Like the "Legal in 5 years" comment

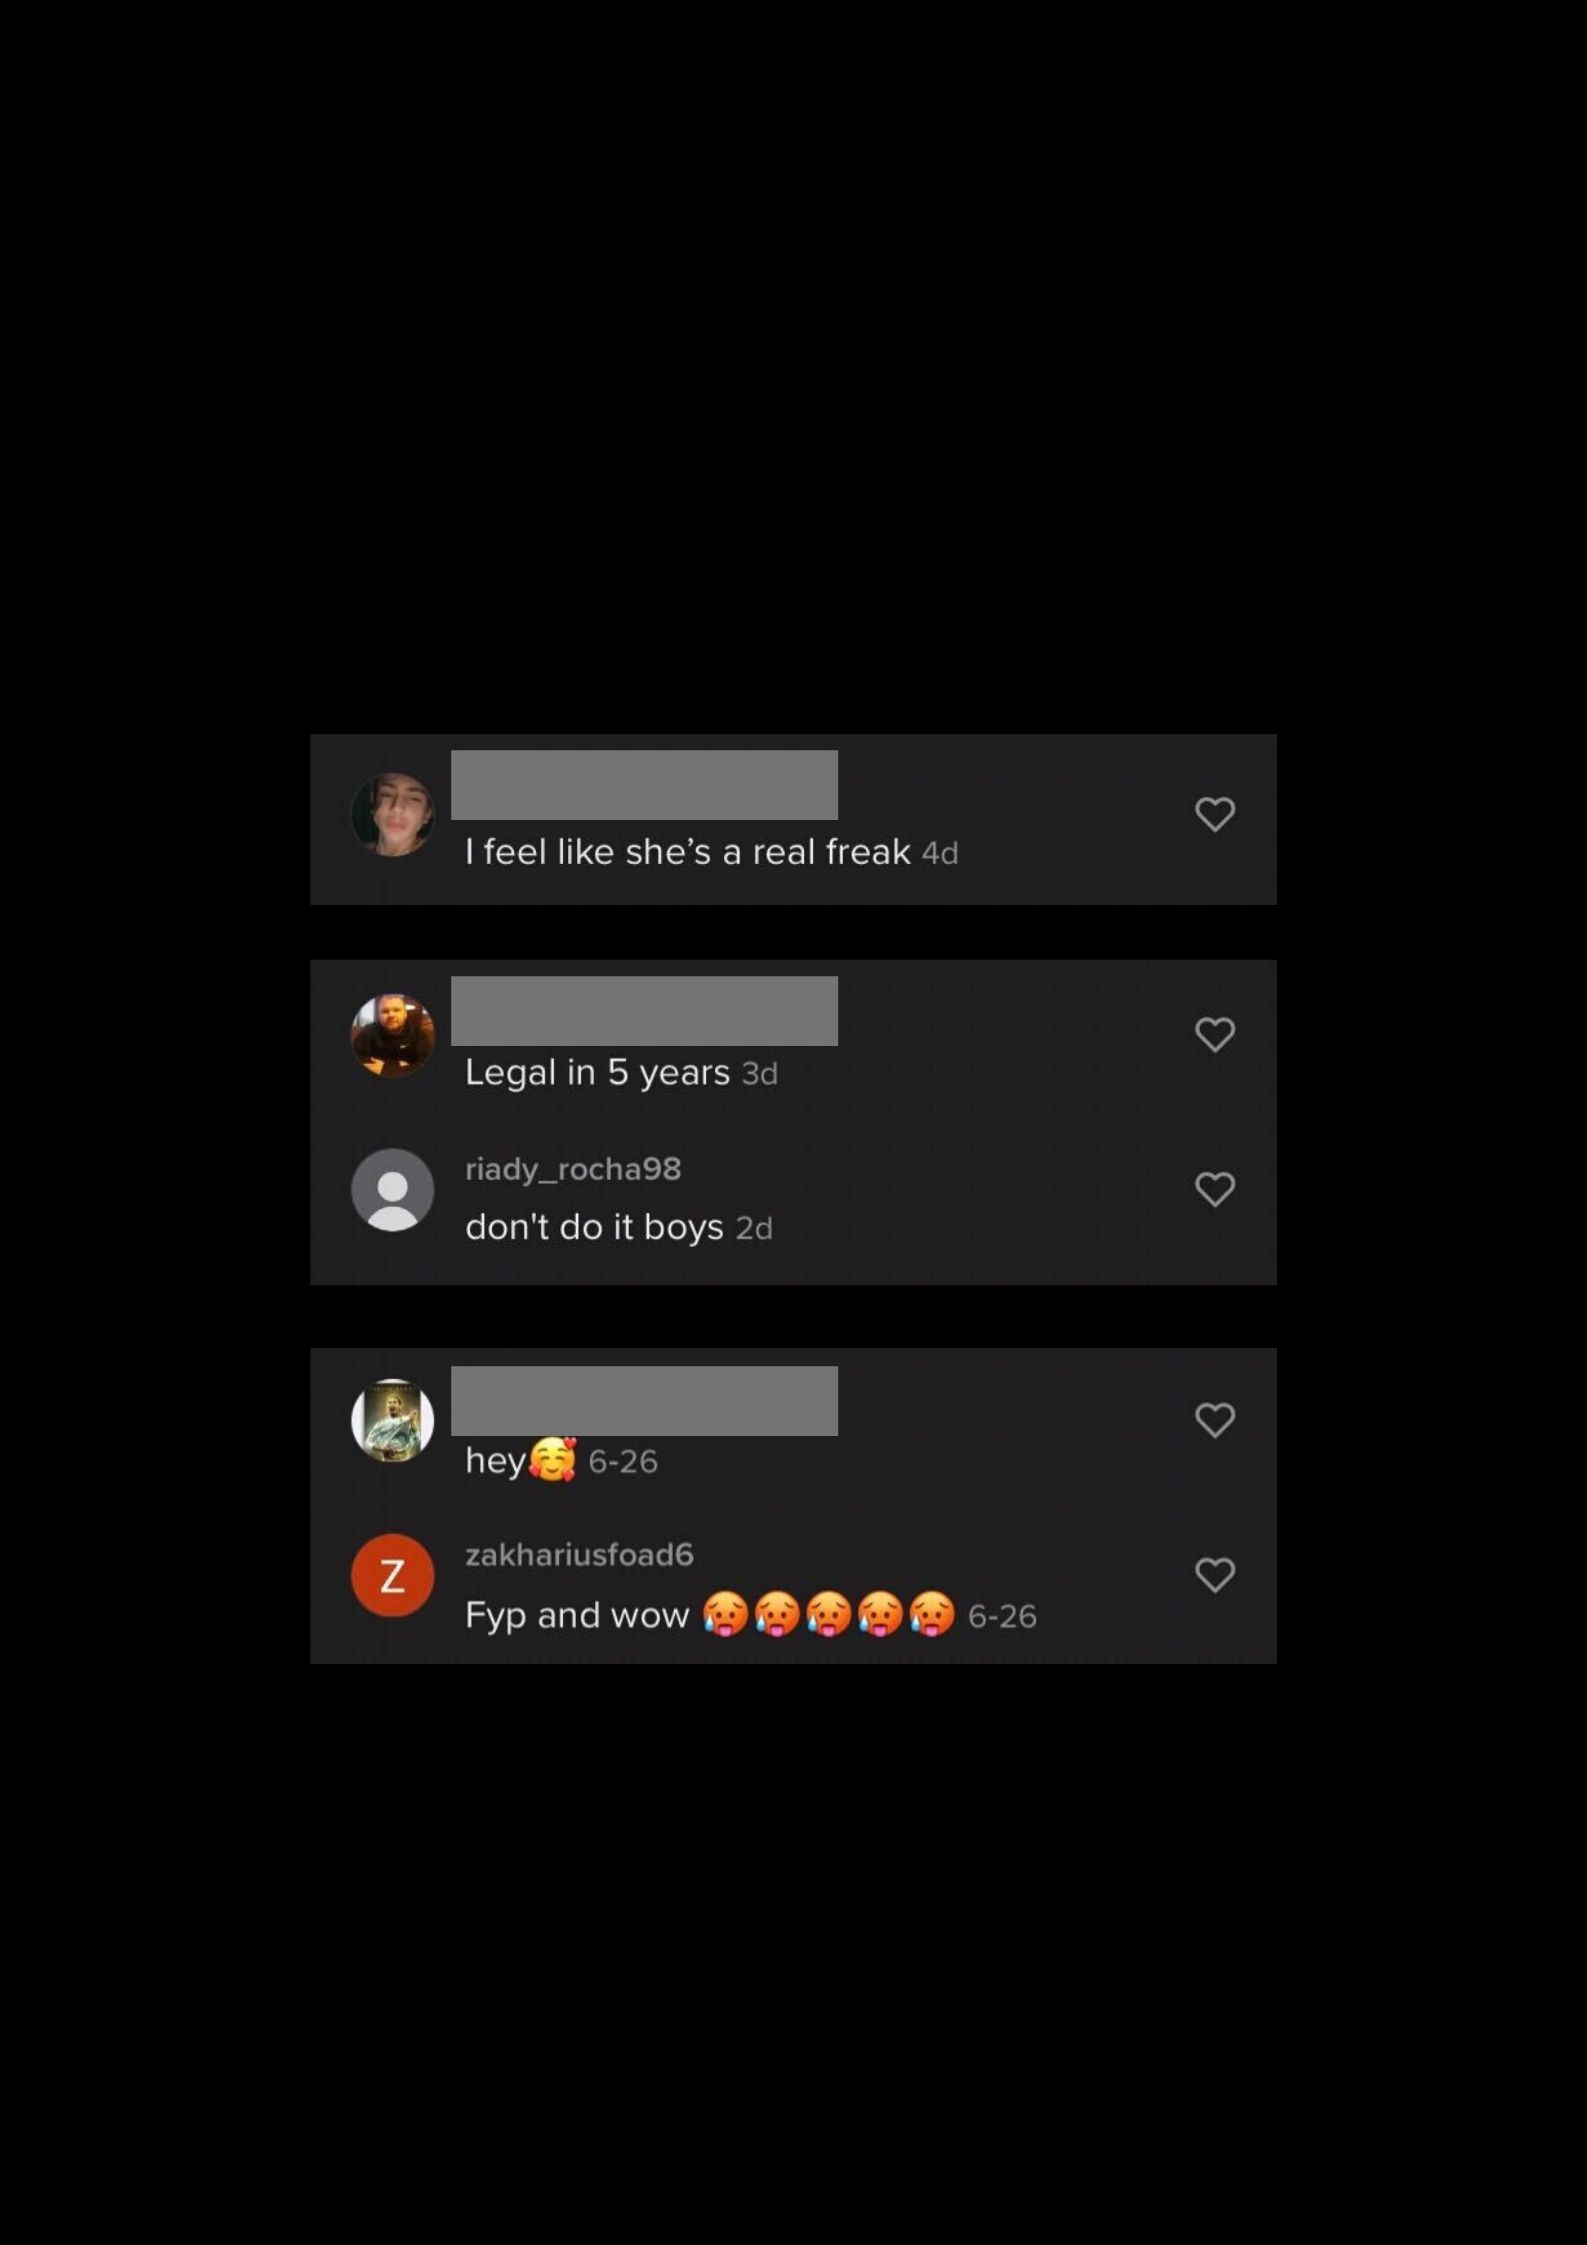pos(1215,1034)
